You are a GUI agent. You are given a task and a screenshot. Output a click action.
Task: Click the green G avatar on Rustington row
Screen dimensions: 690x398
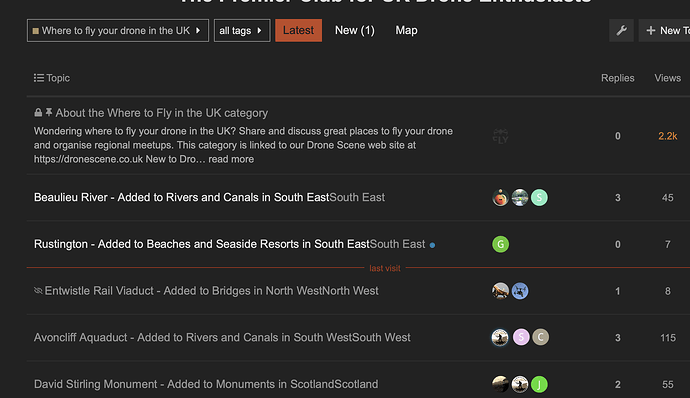pos(500,244)
